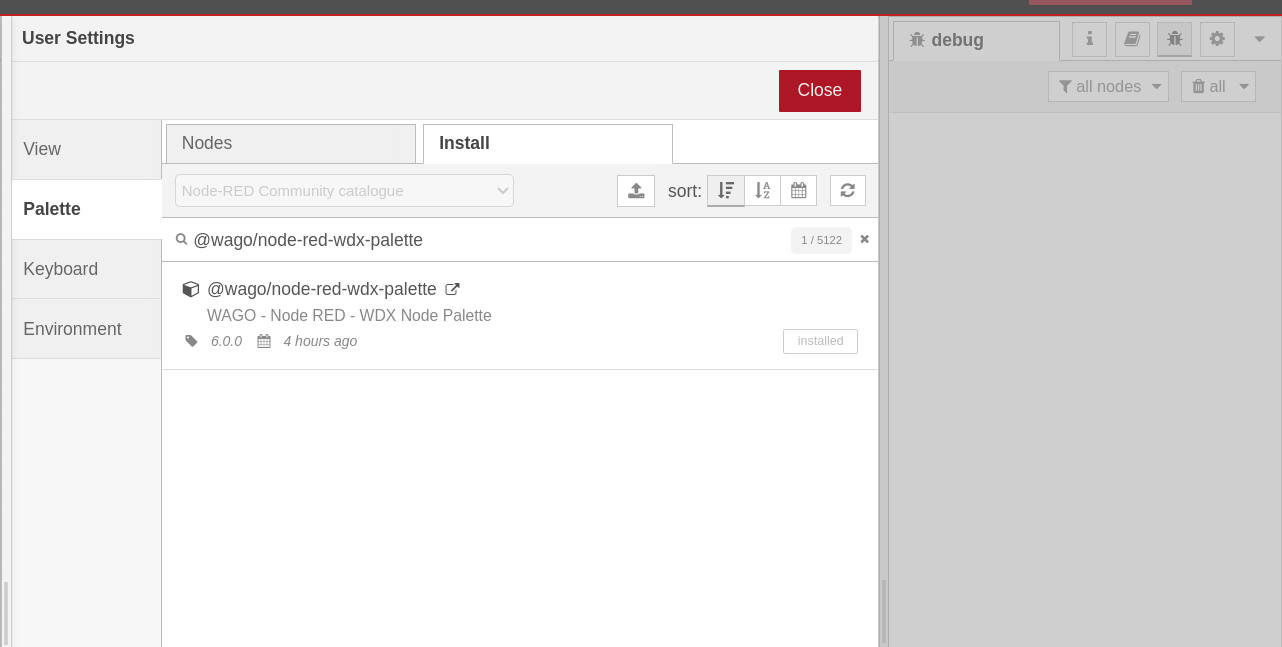1282x647 pixels.
Task: Open the clear all debug messages dropdown
Action: point(1218,86)
